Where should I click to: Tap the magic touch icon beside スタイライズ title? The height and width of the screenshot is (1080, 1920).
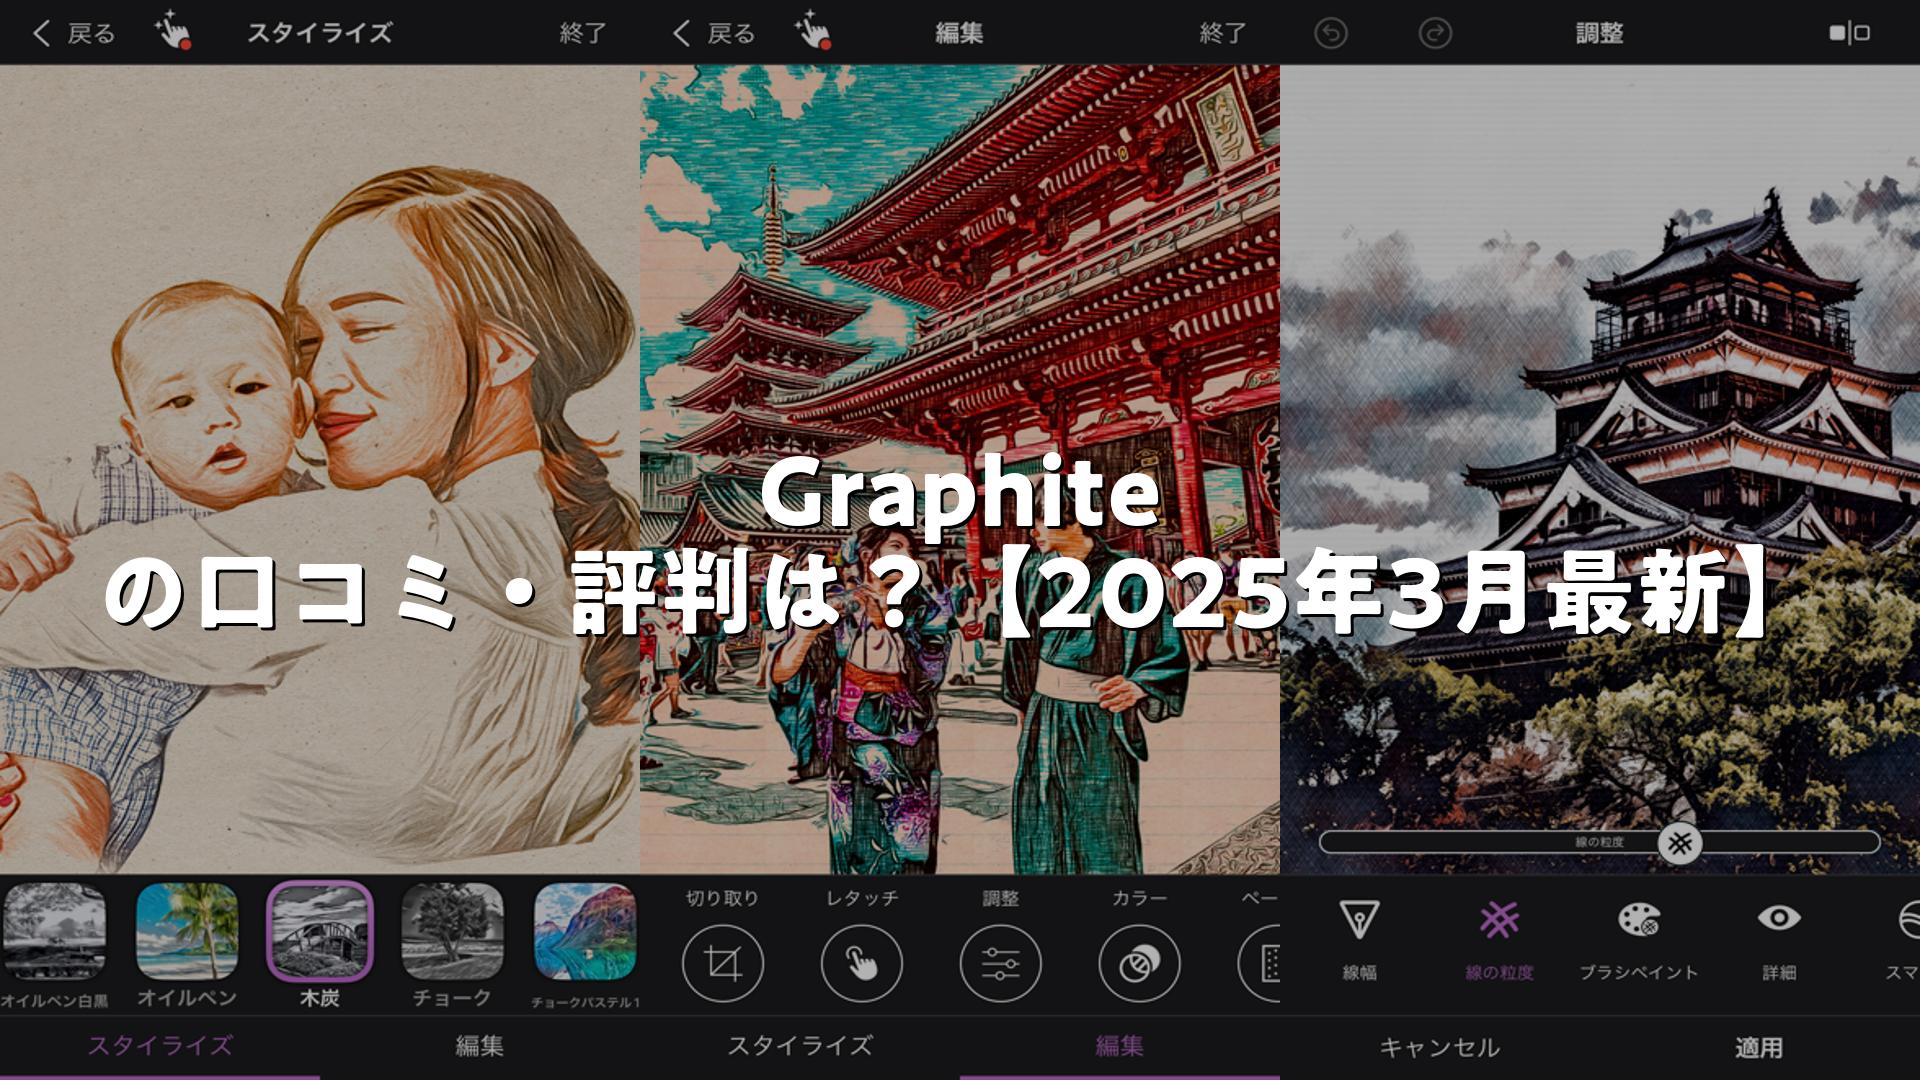[173, 31]
